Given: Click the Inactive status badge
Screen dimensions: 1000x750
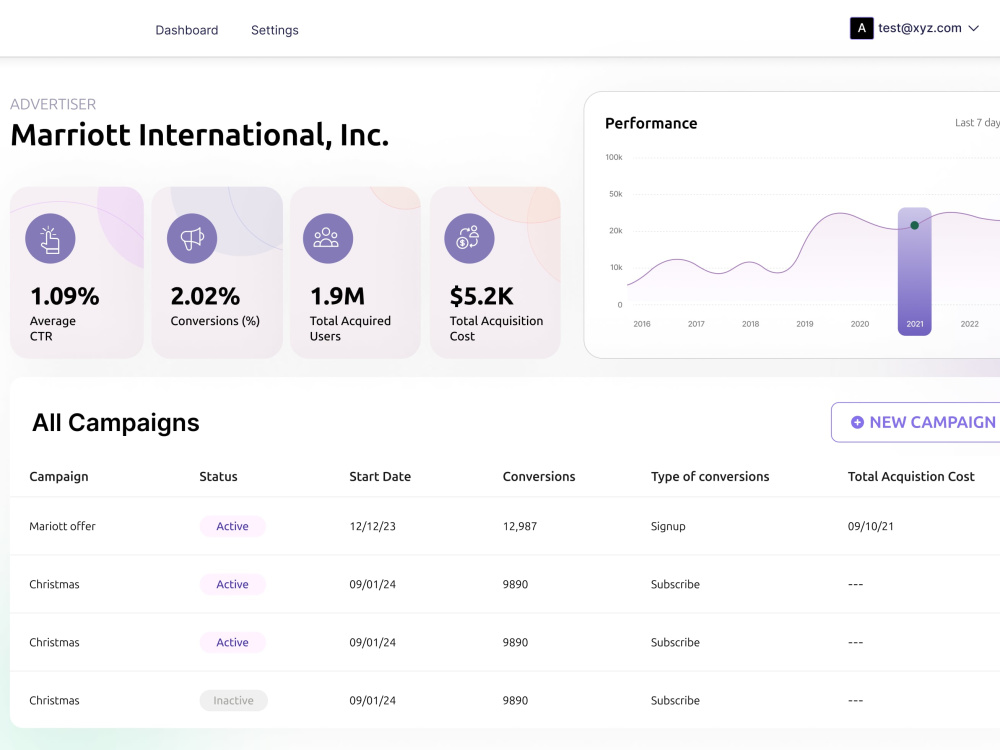Looking at the screenshot, I should pyautogui.click(x=233, y=700).
